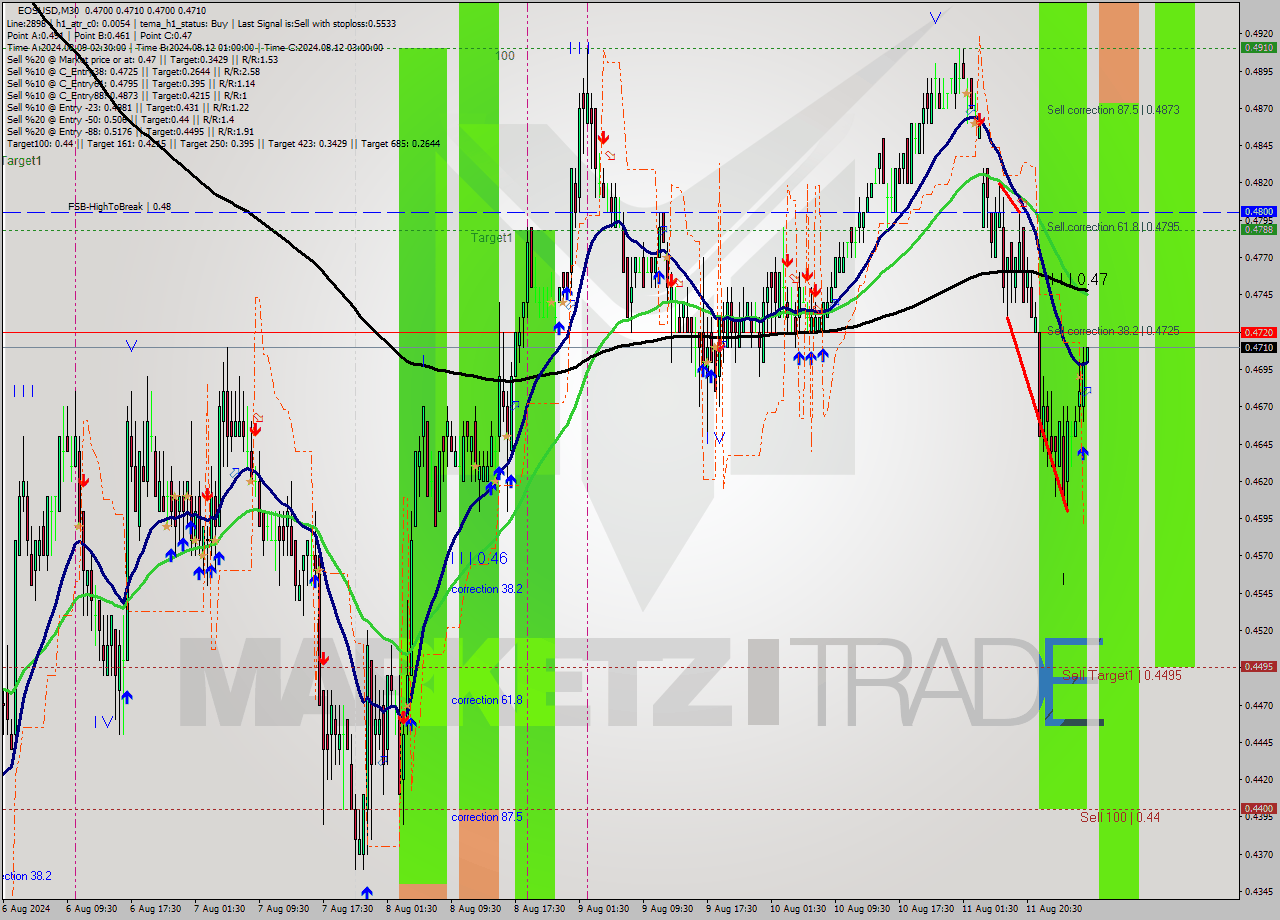This screenshot has height=920, width=1280.
Task: Click the '11 Aug 20:30' time axis label
Action: tap(1053, 909)
